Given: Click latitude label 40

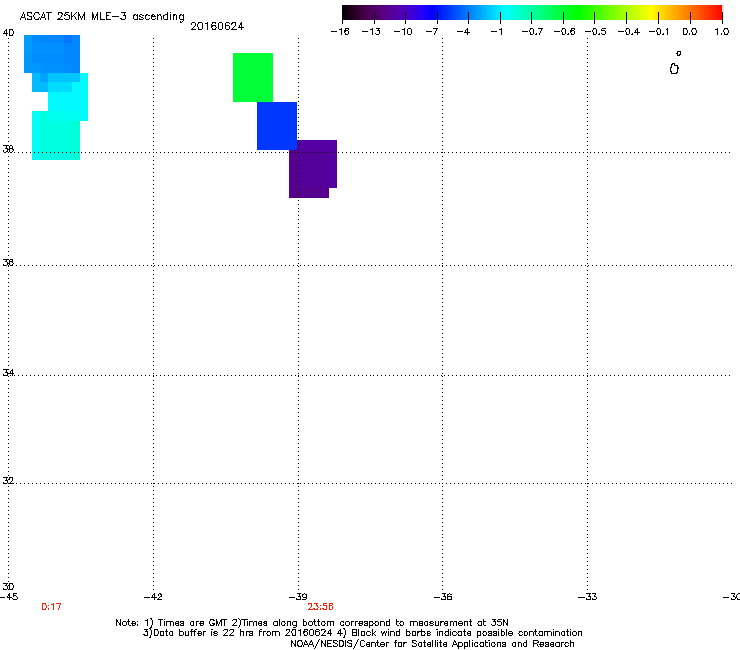Looking at the screenshot, I should [8, 33].
